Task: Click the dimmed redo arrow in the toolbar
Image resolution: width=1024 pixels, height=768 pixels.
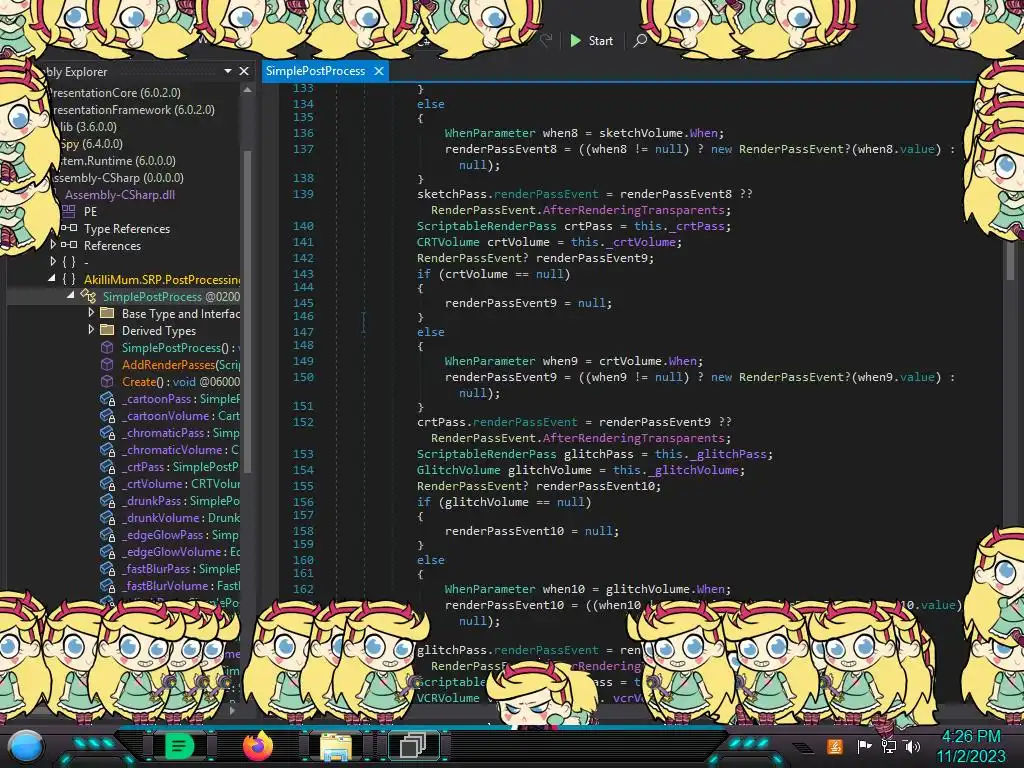Action: [546, 40]
